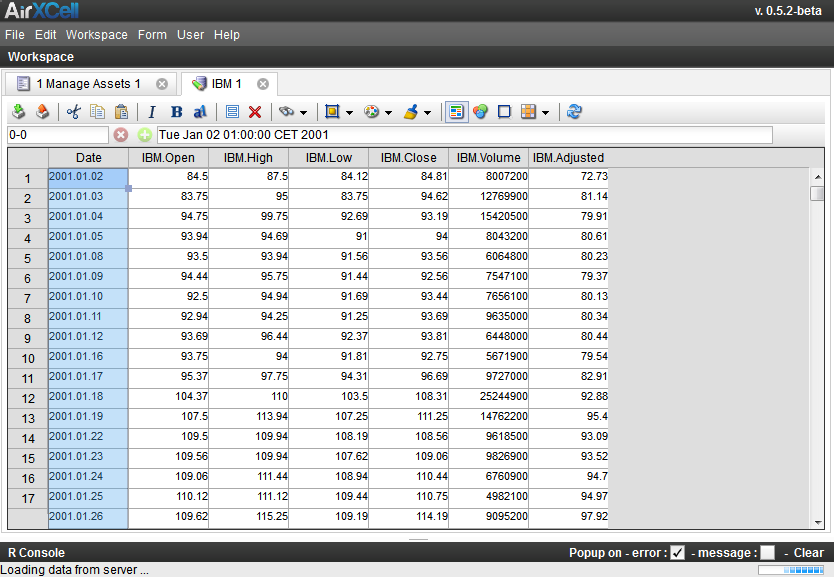Click the green download/import icon in the toolbar

point(19,112)
